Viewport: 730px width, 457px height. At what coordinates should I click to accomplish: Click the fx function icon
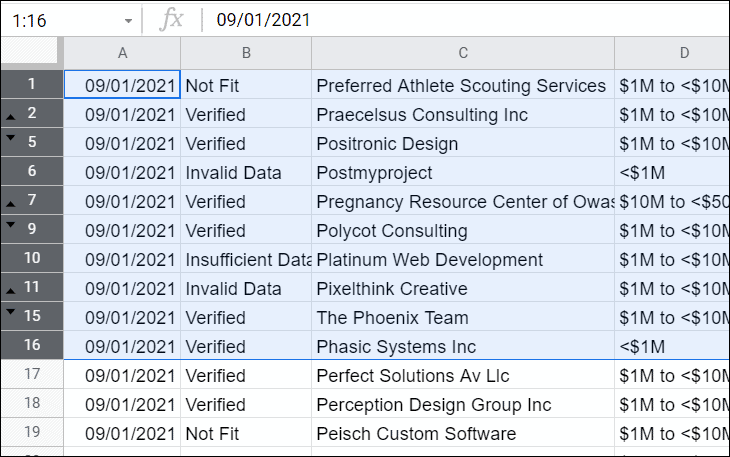(172, 20)
